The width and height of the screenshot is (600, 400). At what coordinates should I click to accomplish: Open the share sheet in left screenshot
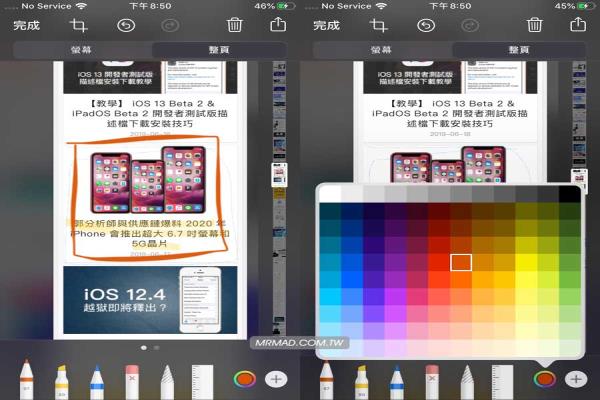point(278,24)
